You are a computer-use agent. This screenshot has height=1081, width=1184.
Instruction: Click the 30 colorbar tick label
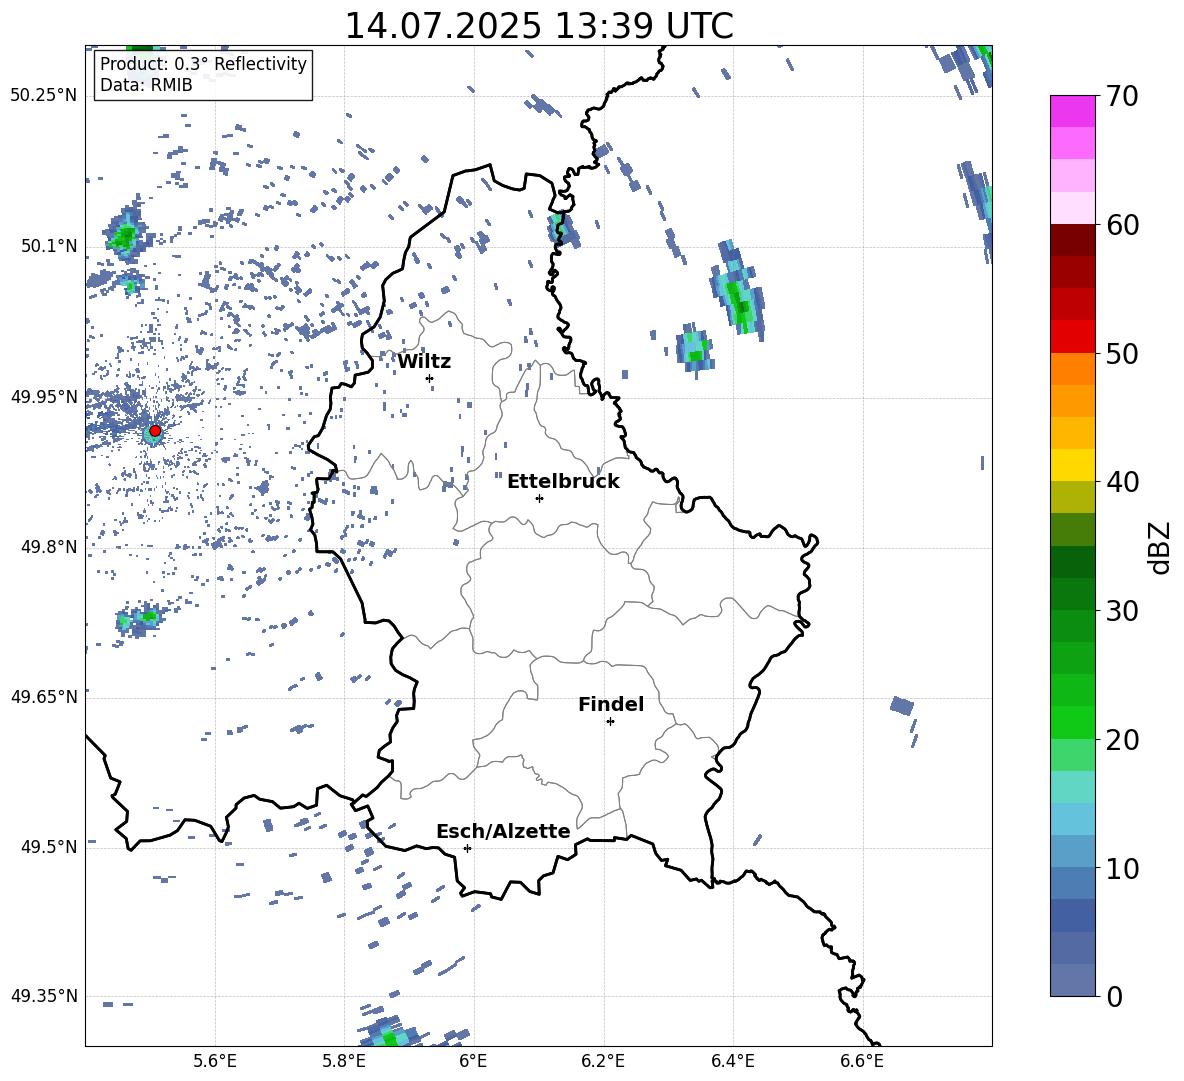(x=1122, y=611)
